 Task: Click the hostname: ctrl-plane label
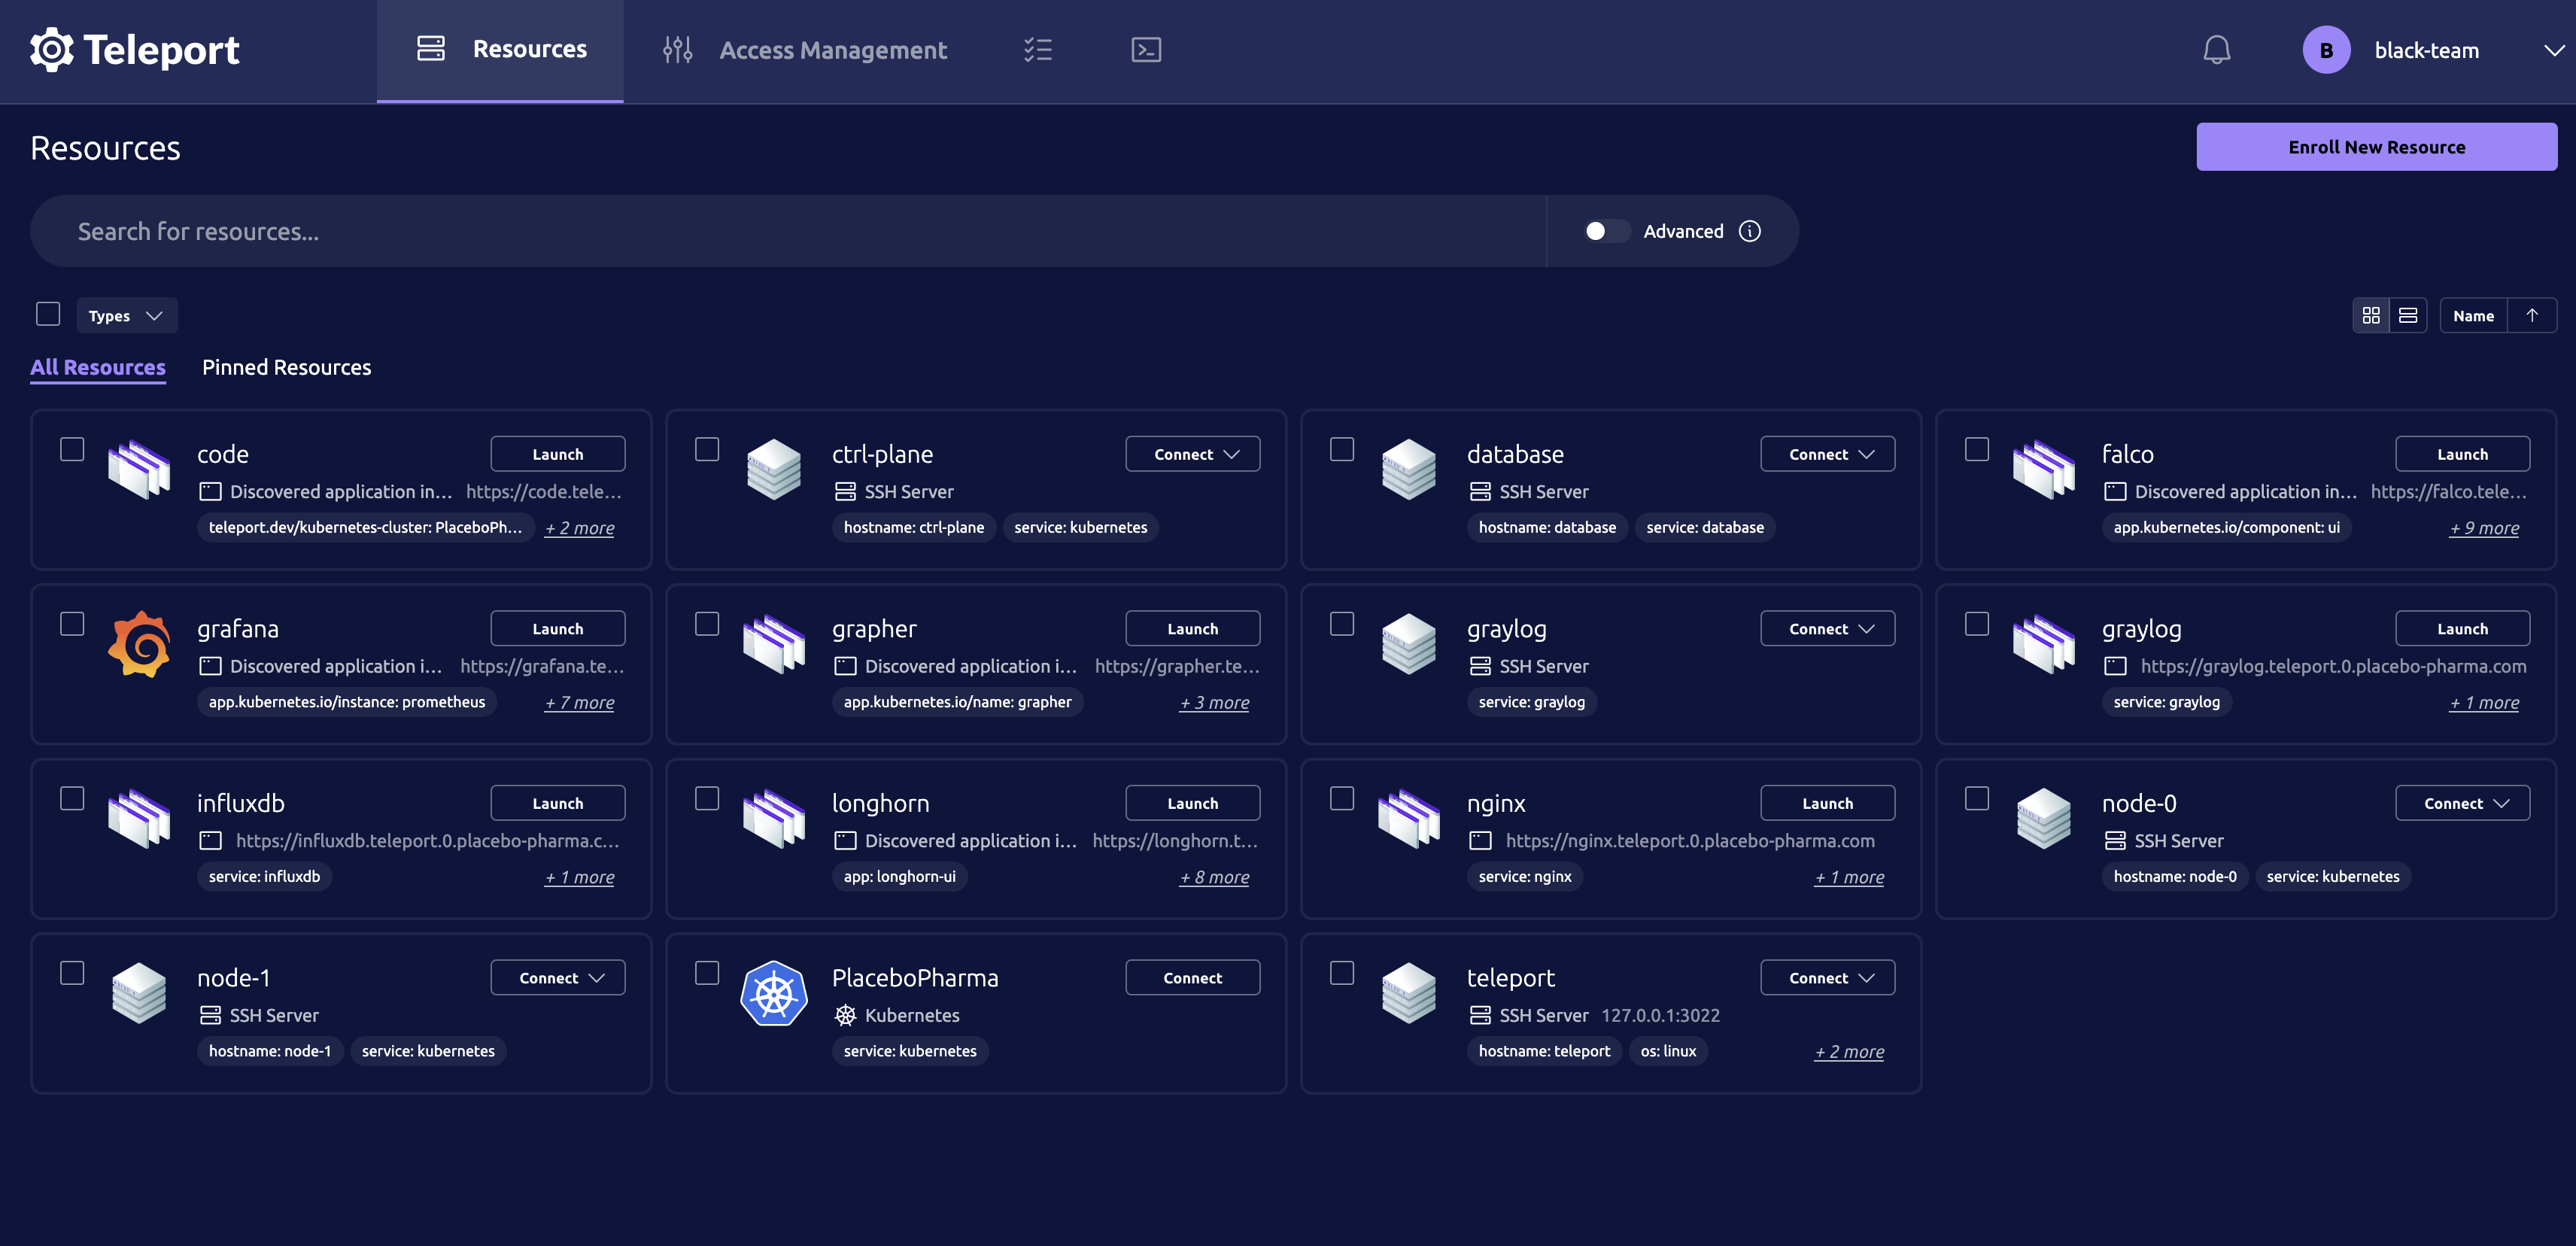point(913,527)
